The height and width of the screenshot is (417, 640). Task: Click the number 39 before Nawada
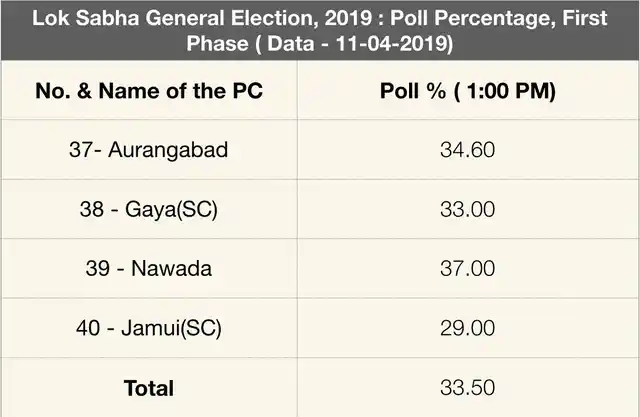pyautogui.click(x=98, y=268)
